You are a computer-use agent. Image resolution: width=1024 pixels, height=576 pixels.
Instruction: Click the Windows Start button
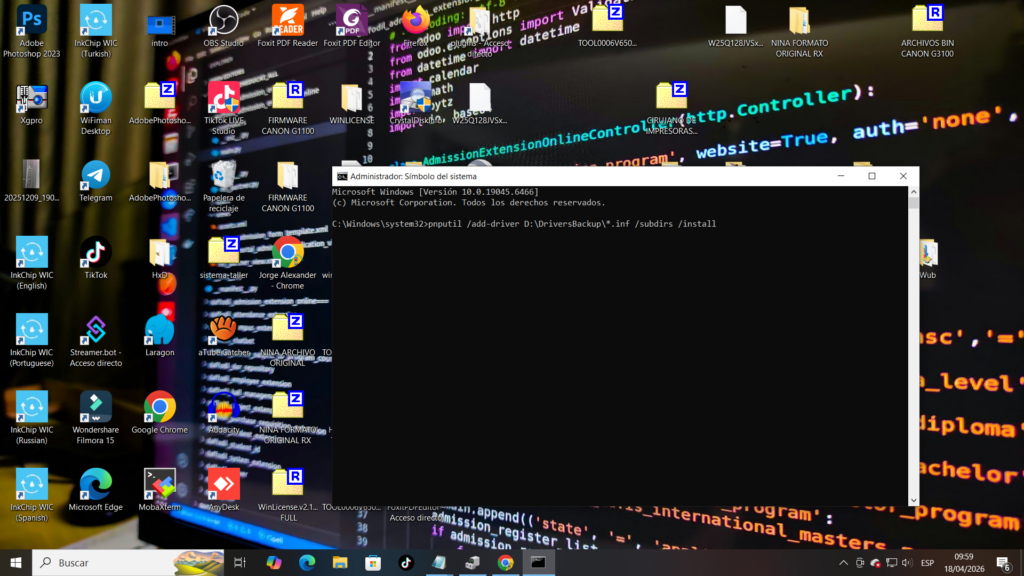[x=16, y=562]
